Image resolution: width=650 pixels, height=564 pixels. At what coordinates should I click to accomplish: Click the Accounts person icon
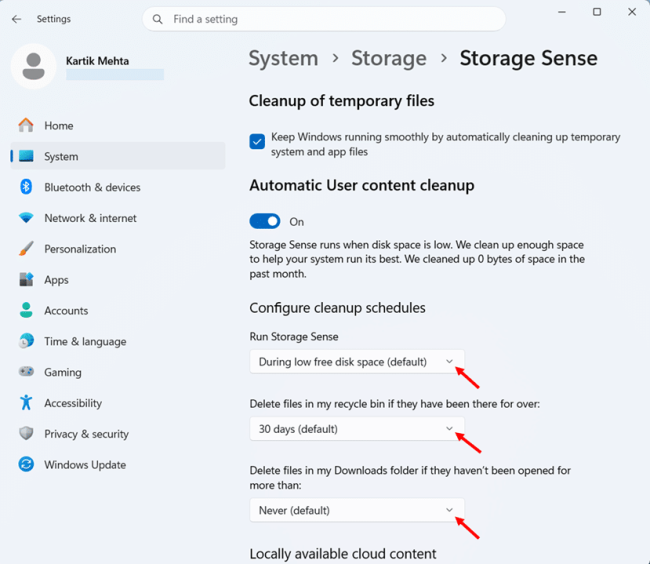[26, 310]
